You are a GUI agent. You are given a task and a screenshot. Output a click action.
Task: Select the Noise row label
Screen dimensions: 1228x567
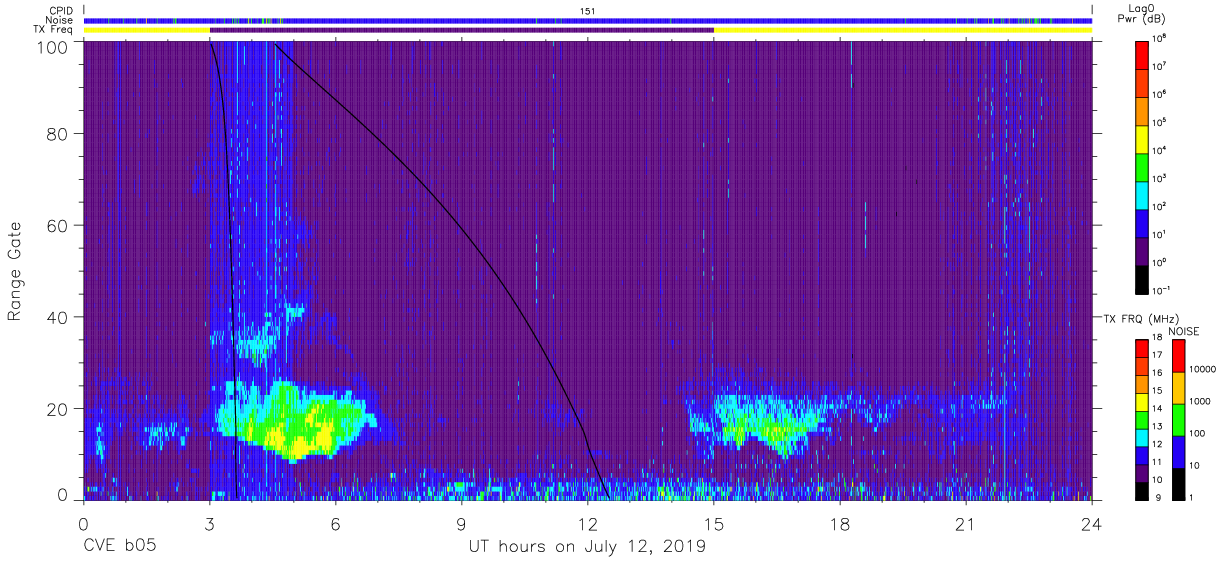tap(60, 20)
